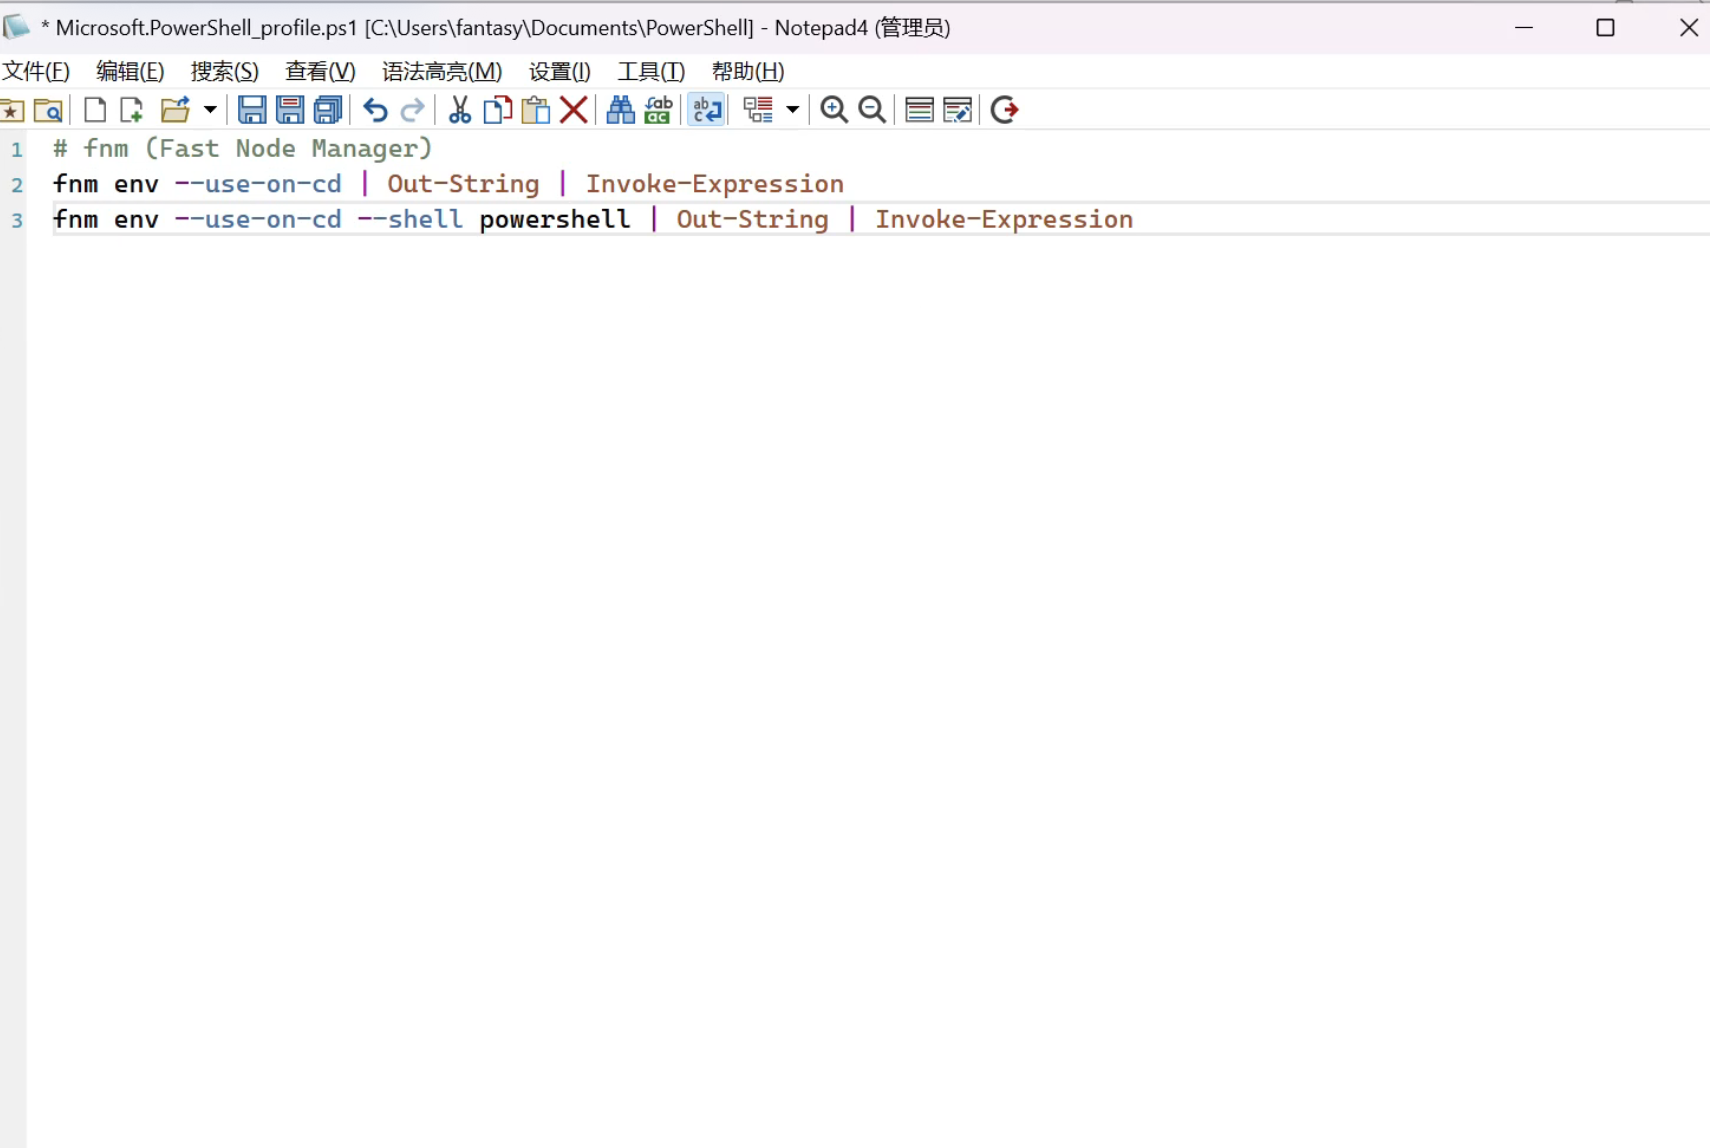Viewport: 1710px width, 1148px height.
Task: Open Find with the binoculars icon
Action: [x=620, y=110]
